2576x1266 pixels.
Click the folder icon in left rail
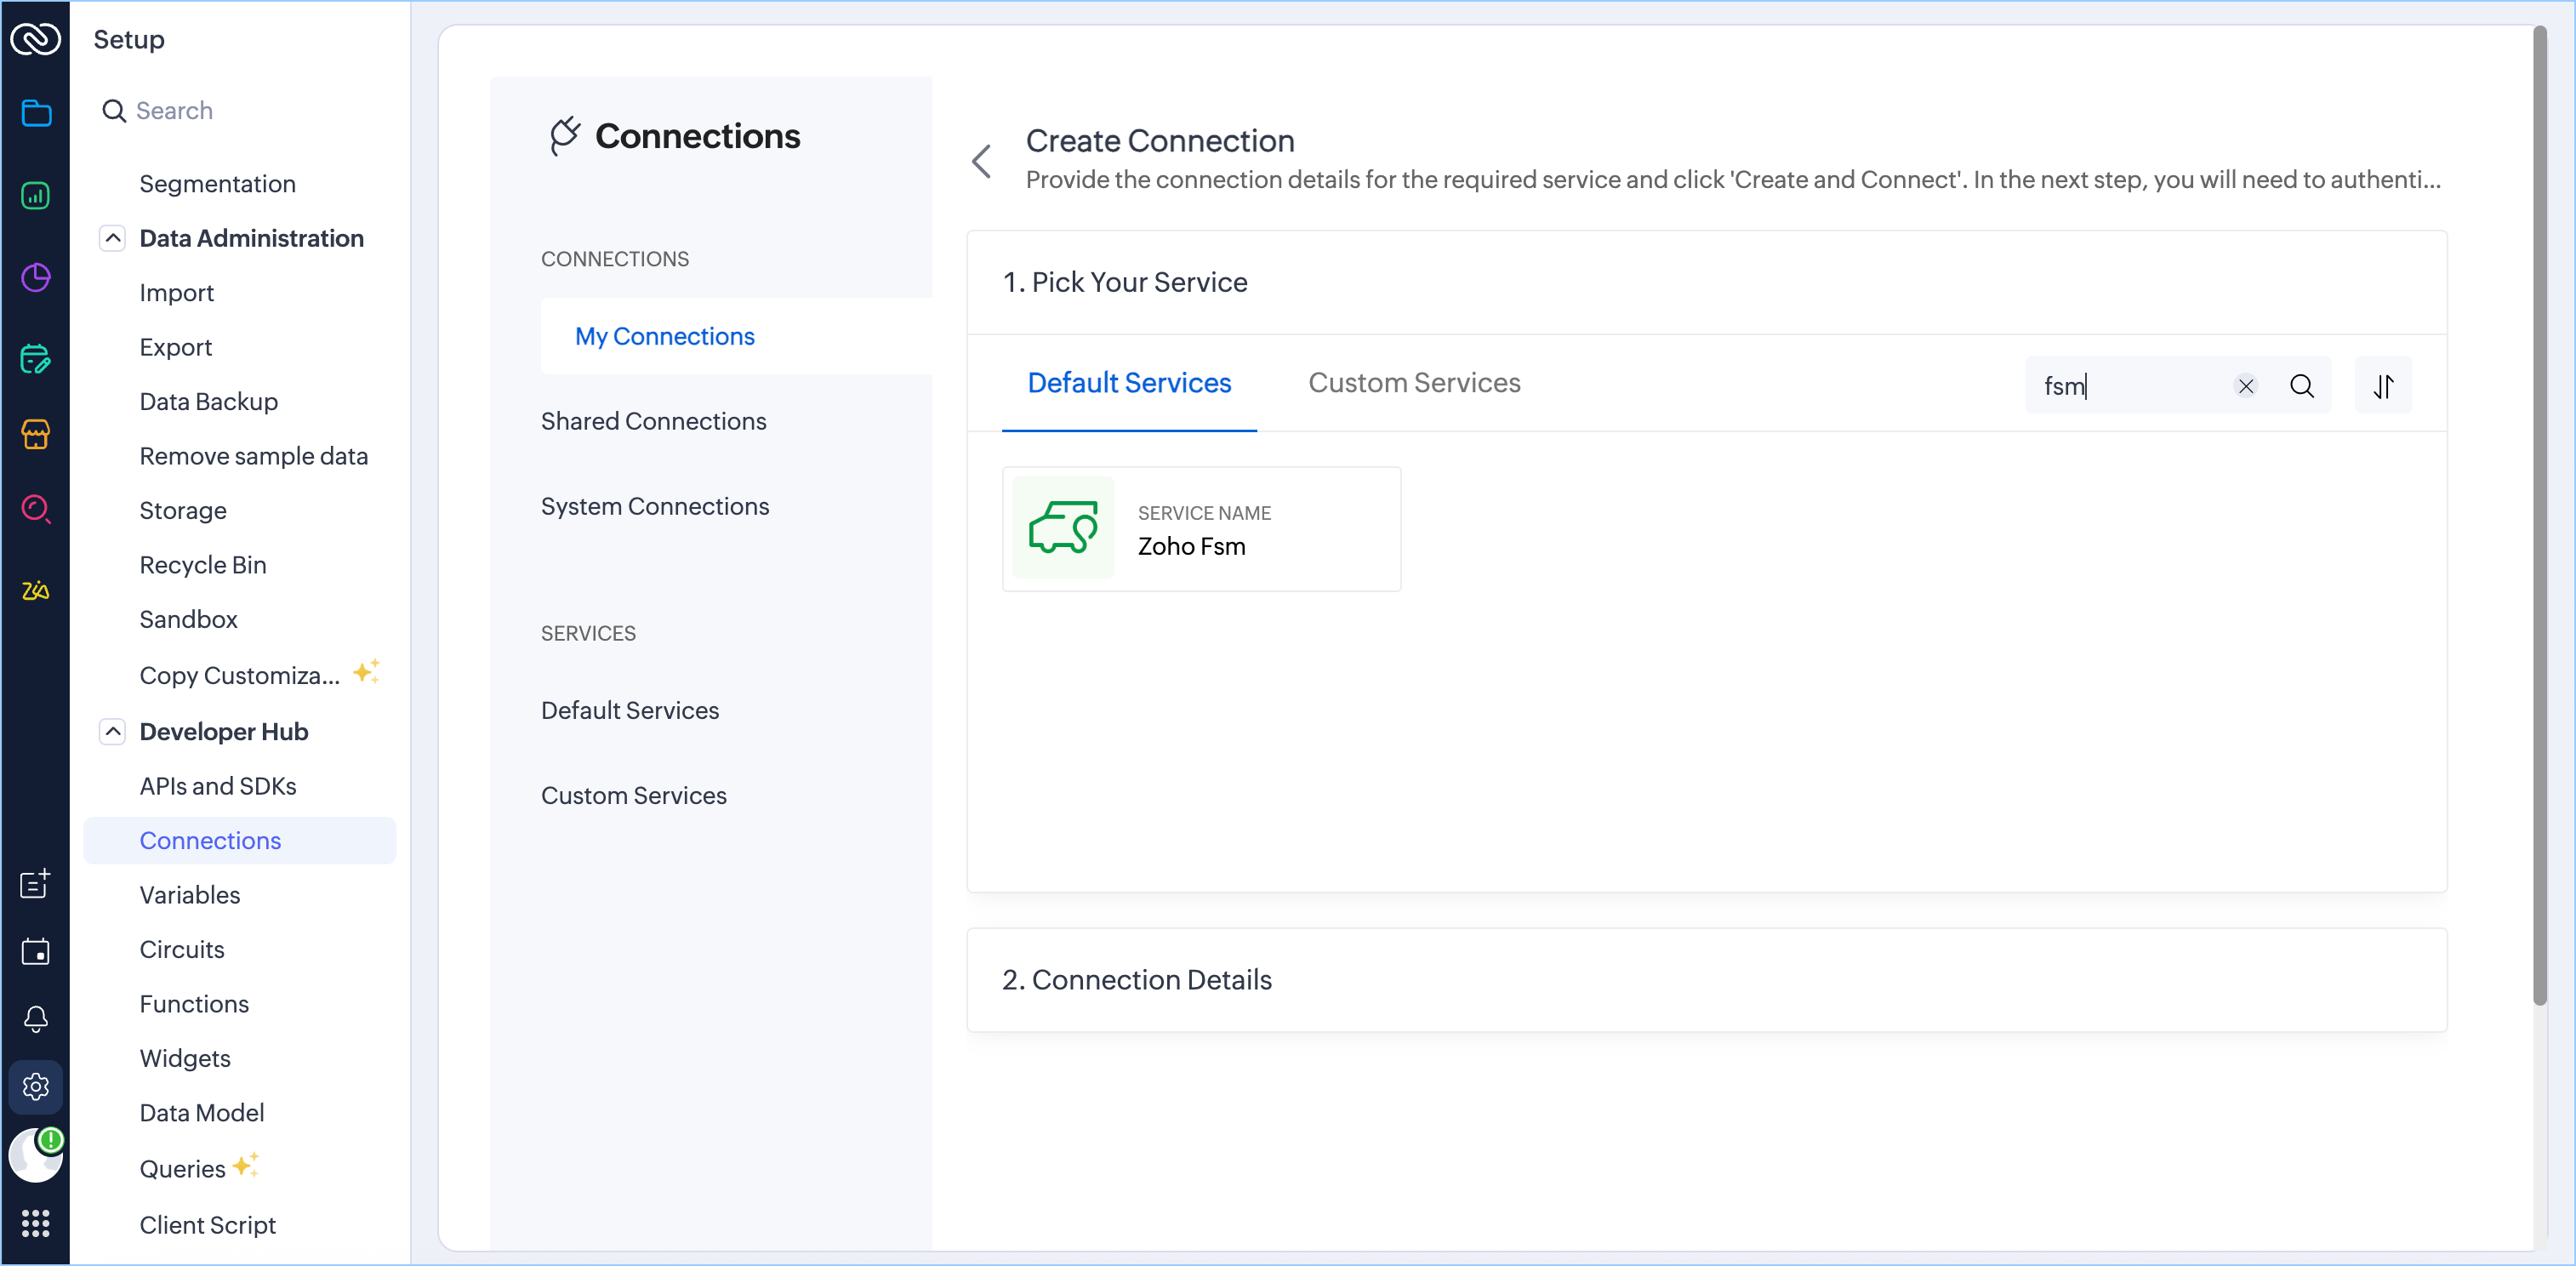pyautogui.click(x=35, y=113)
